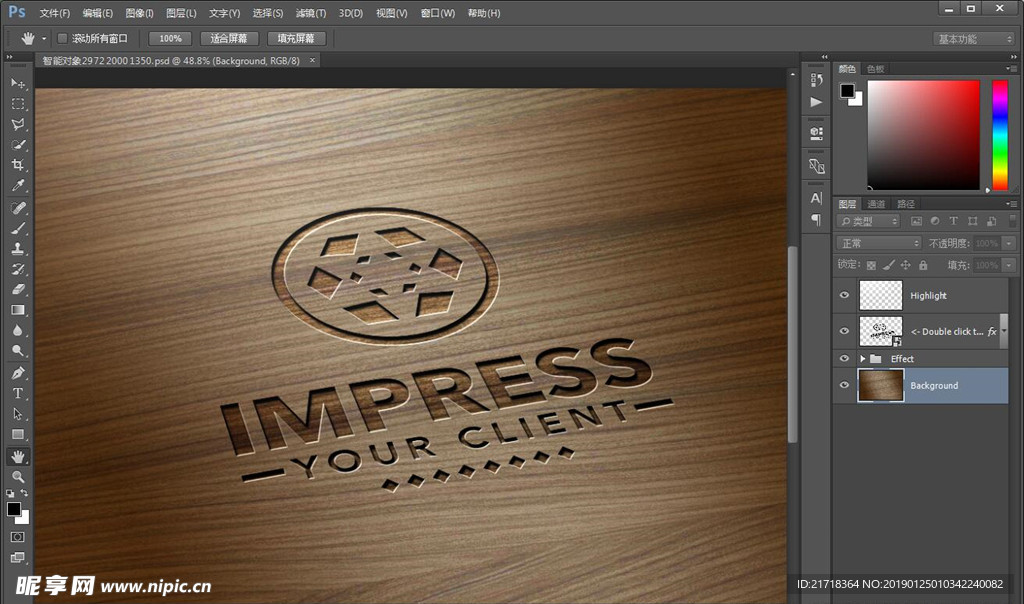Hide the Double click smart object layer
Image resolution: width=1024 pixels, height=604 pixels.
click(844, 331)
